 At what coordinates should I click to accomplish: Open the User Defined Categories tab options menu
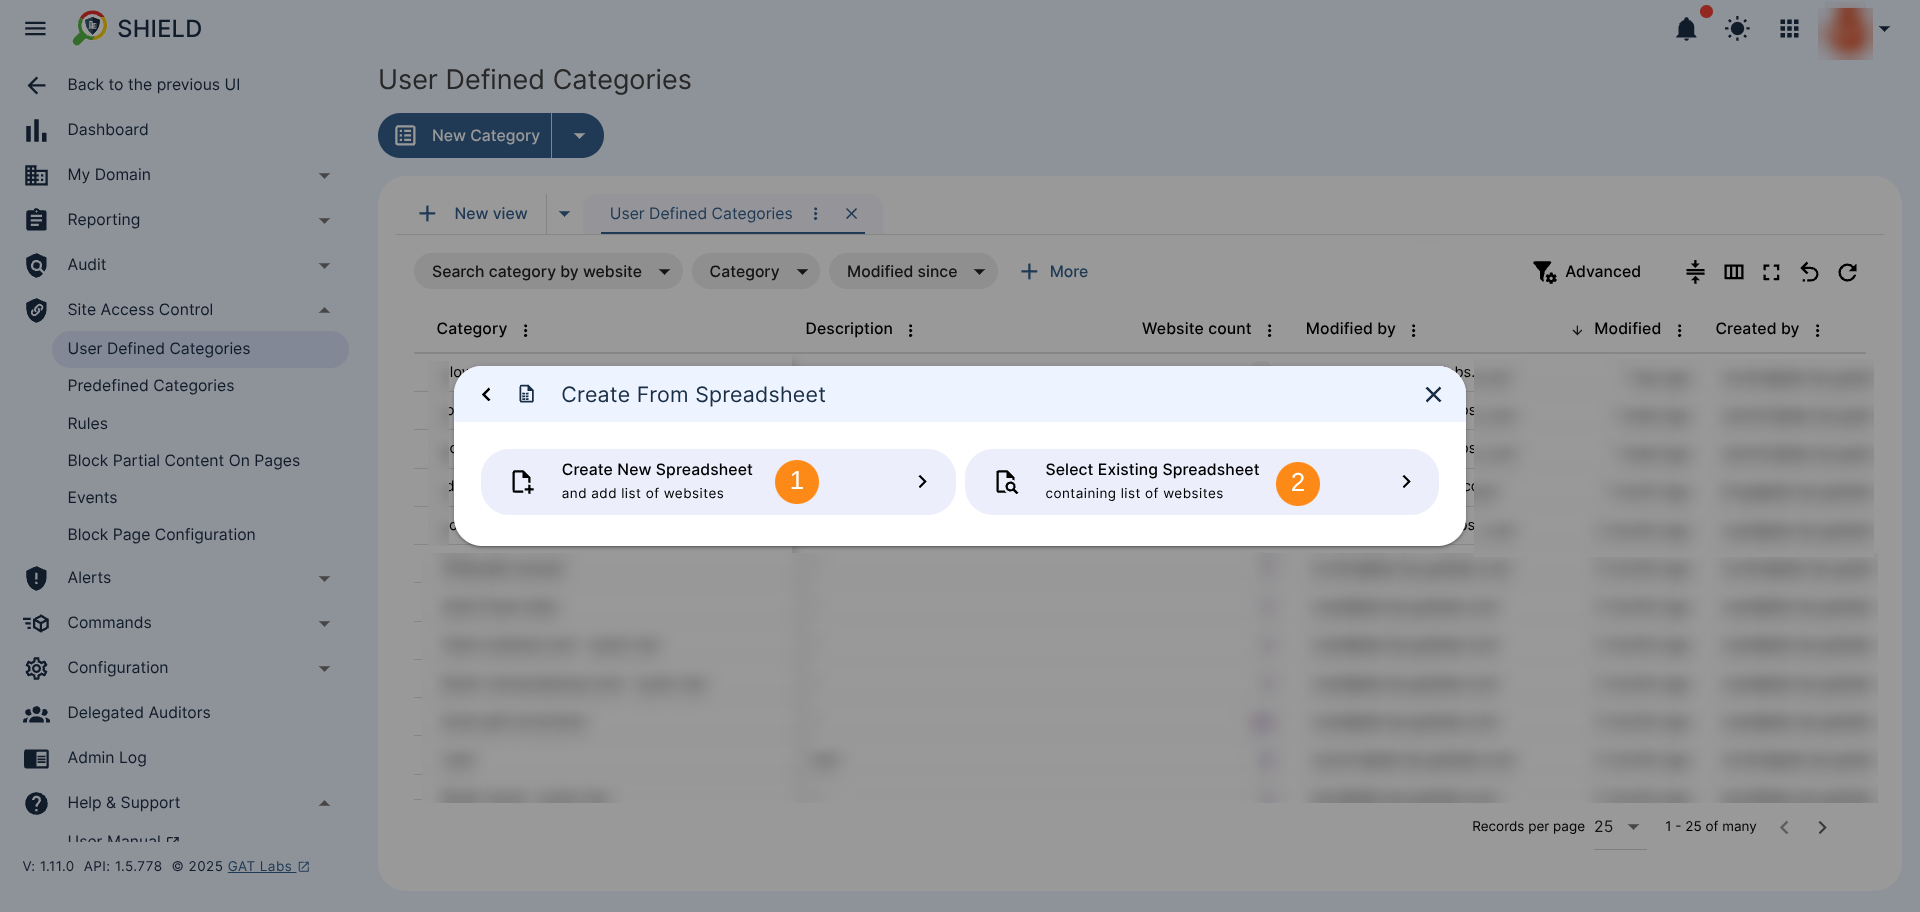tap(816, 214)
